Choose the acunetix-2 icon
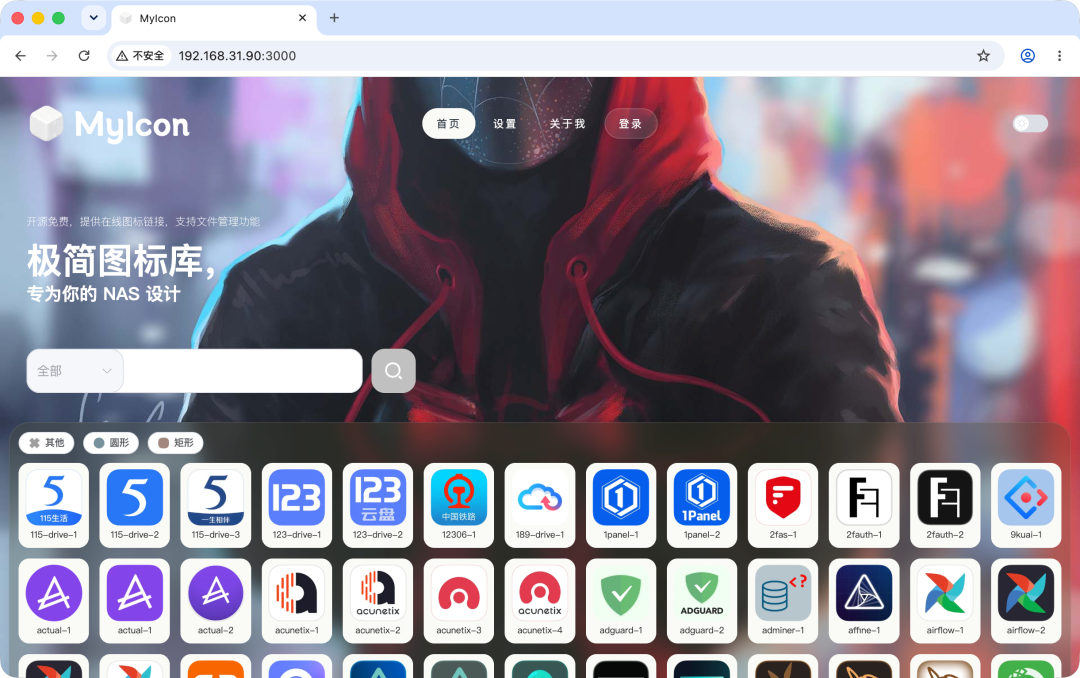The width and height of the screenshot is (1080, 678). tap(377, 601)
